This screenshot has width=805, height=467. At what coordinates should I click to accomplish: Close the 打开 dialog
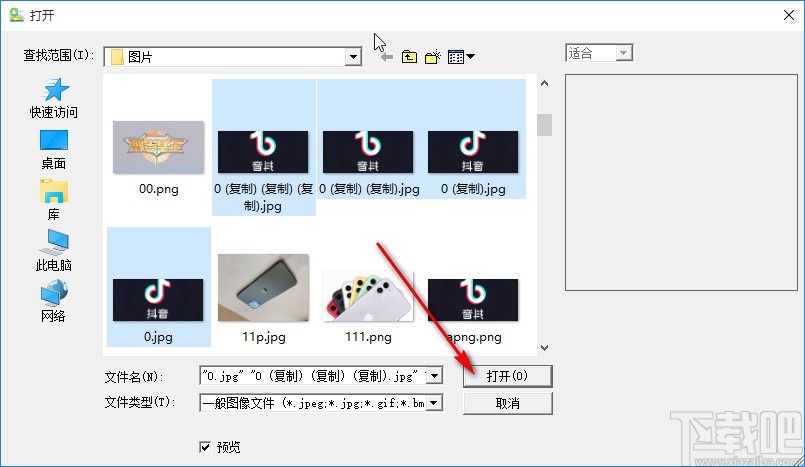[x=789, y=15]
